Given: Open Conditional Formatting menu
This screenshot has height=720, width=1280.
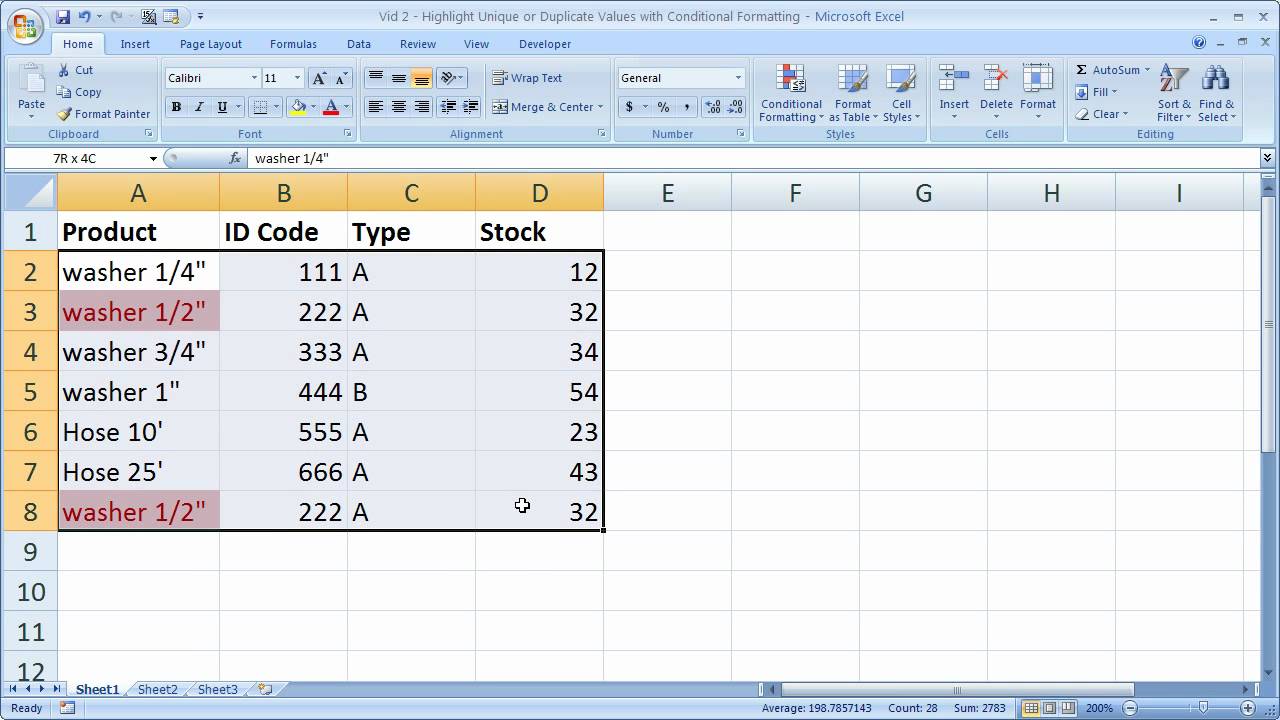Looking at the screenshot, I should pos(791,93).
